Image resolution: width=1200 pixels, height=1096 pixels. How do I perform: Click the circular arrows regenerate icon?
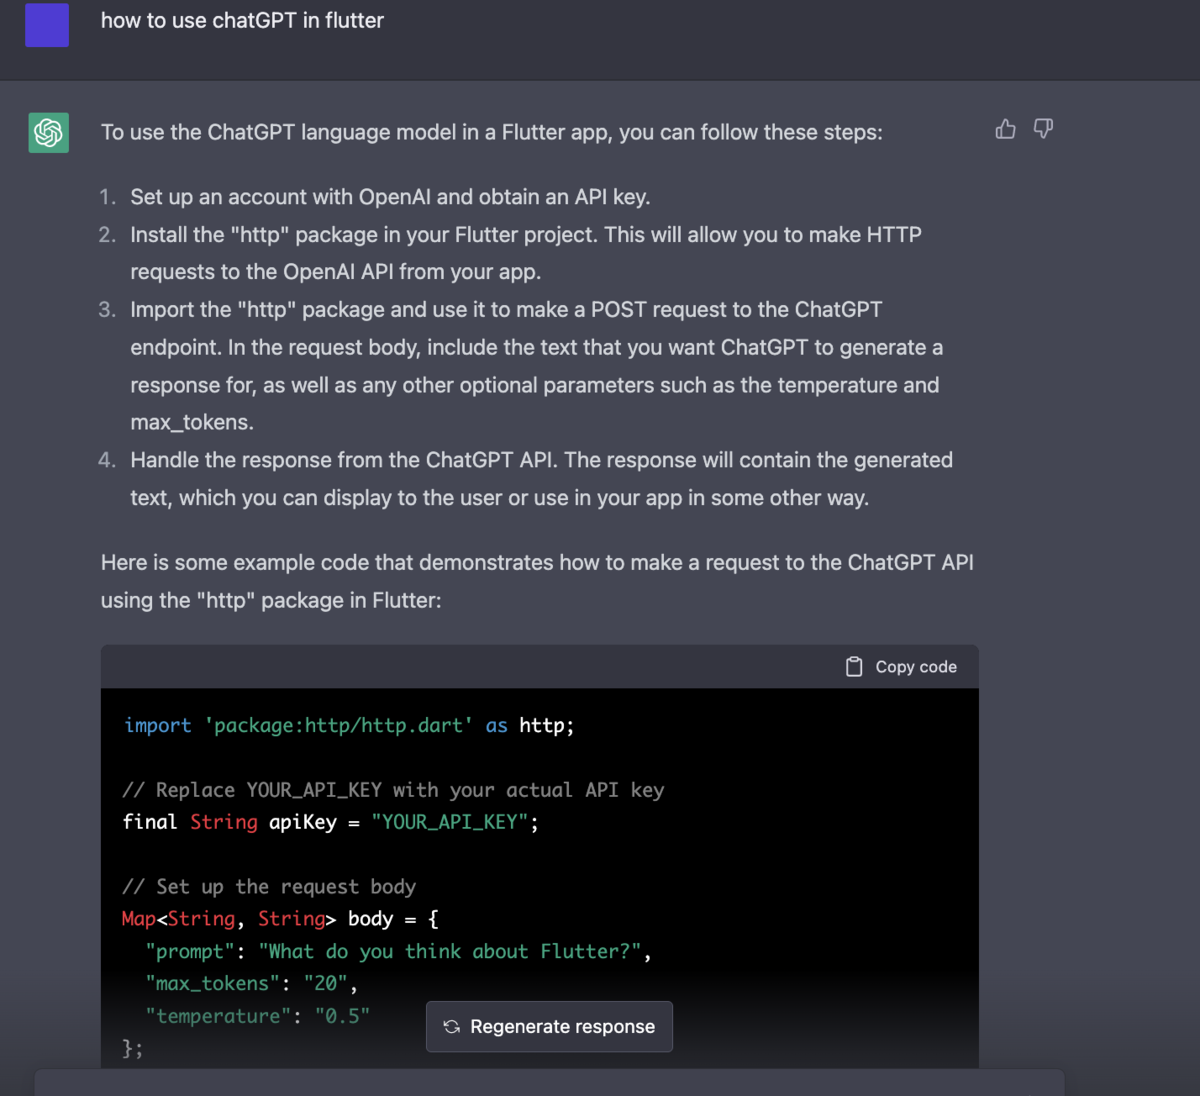(x=452, y=1027)
